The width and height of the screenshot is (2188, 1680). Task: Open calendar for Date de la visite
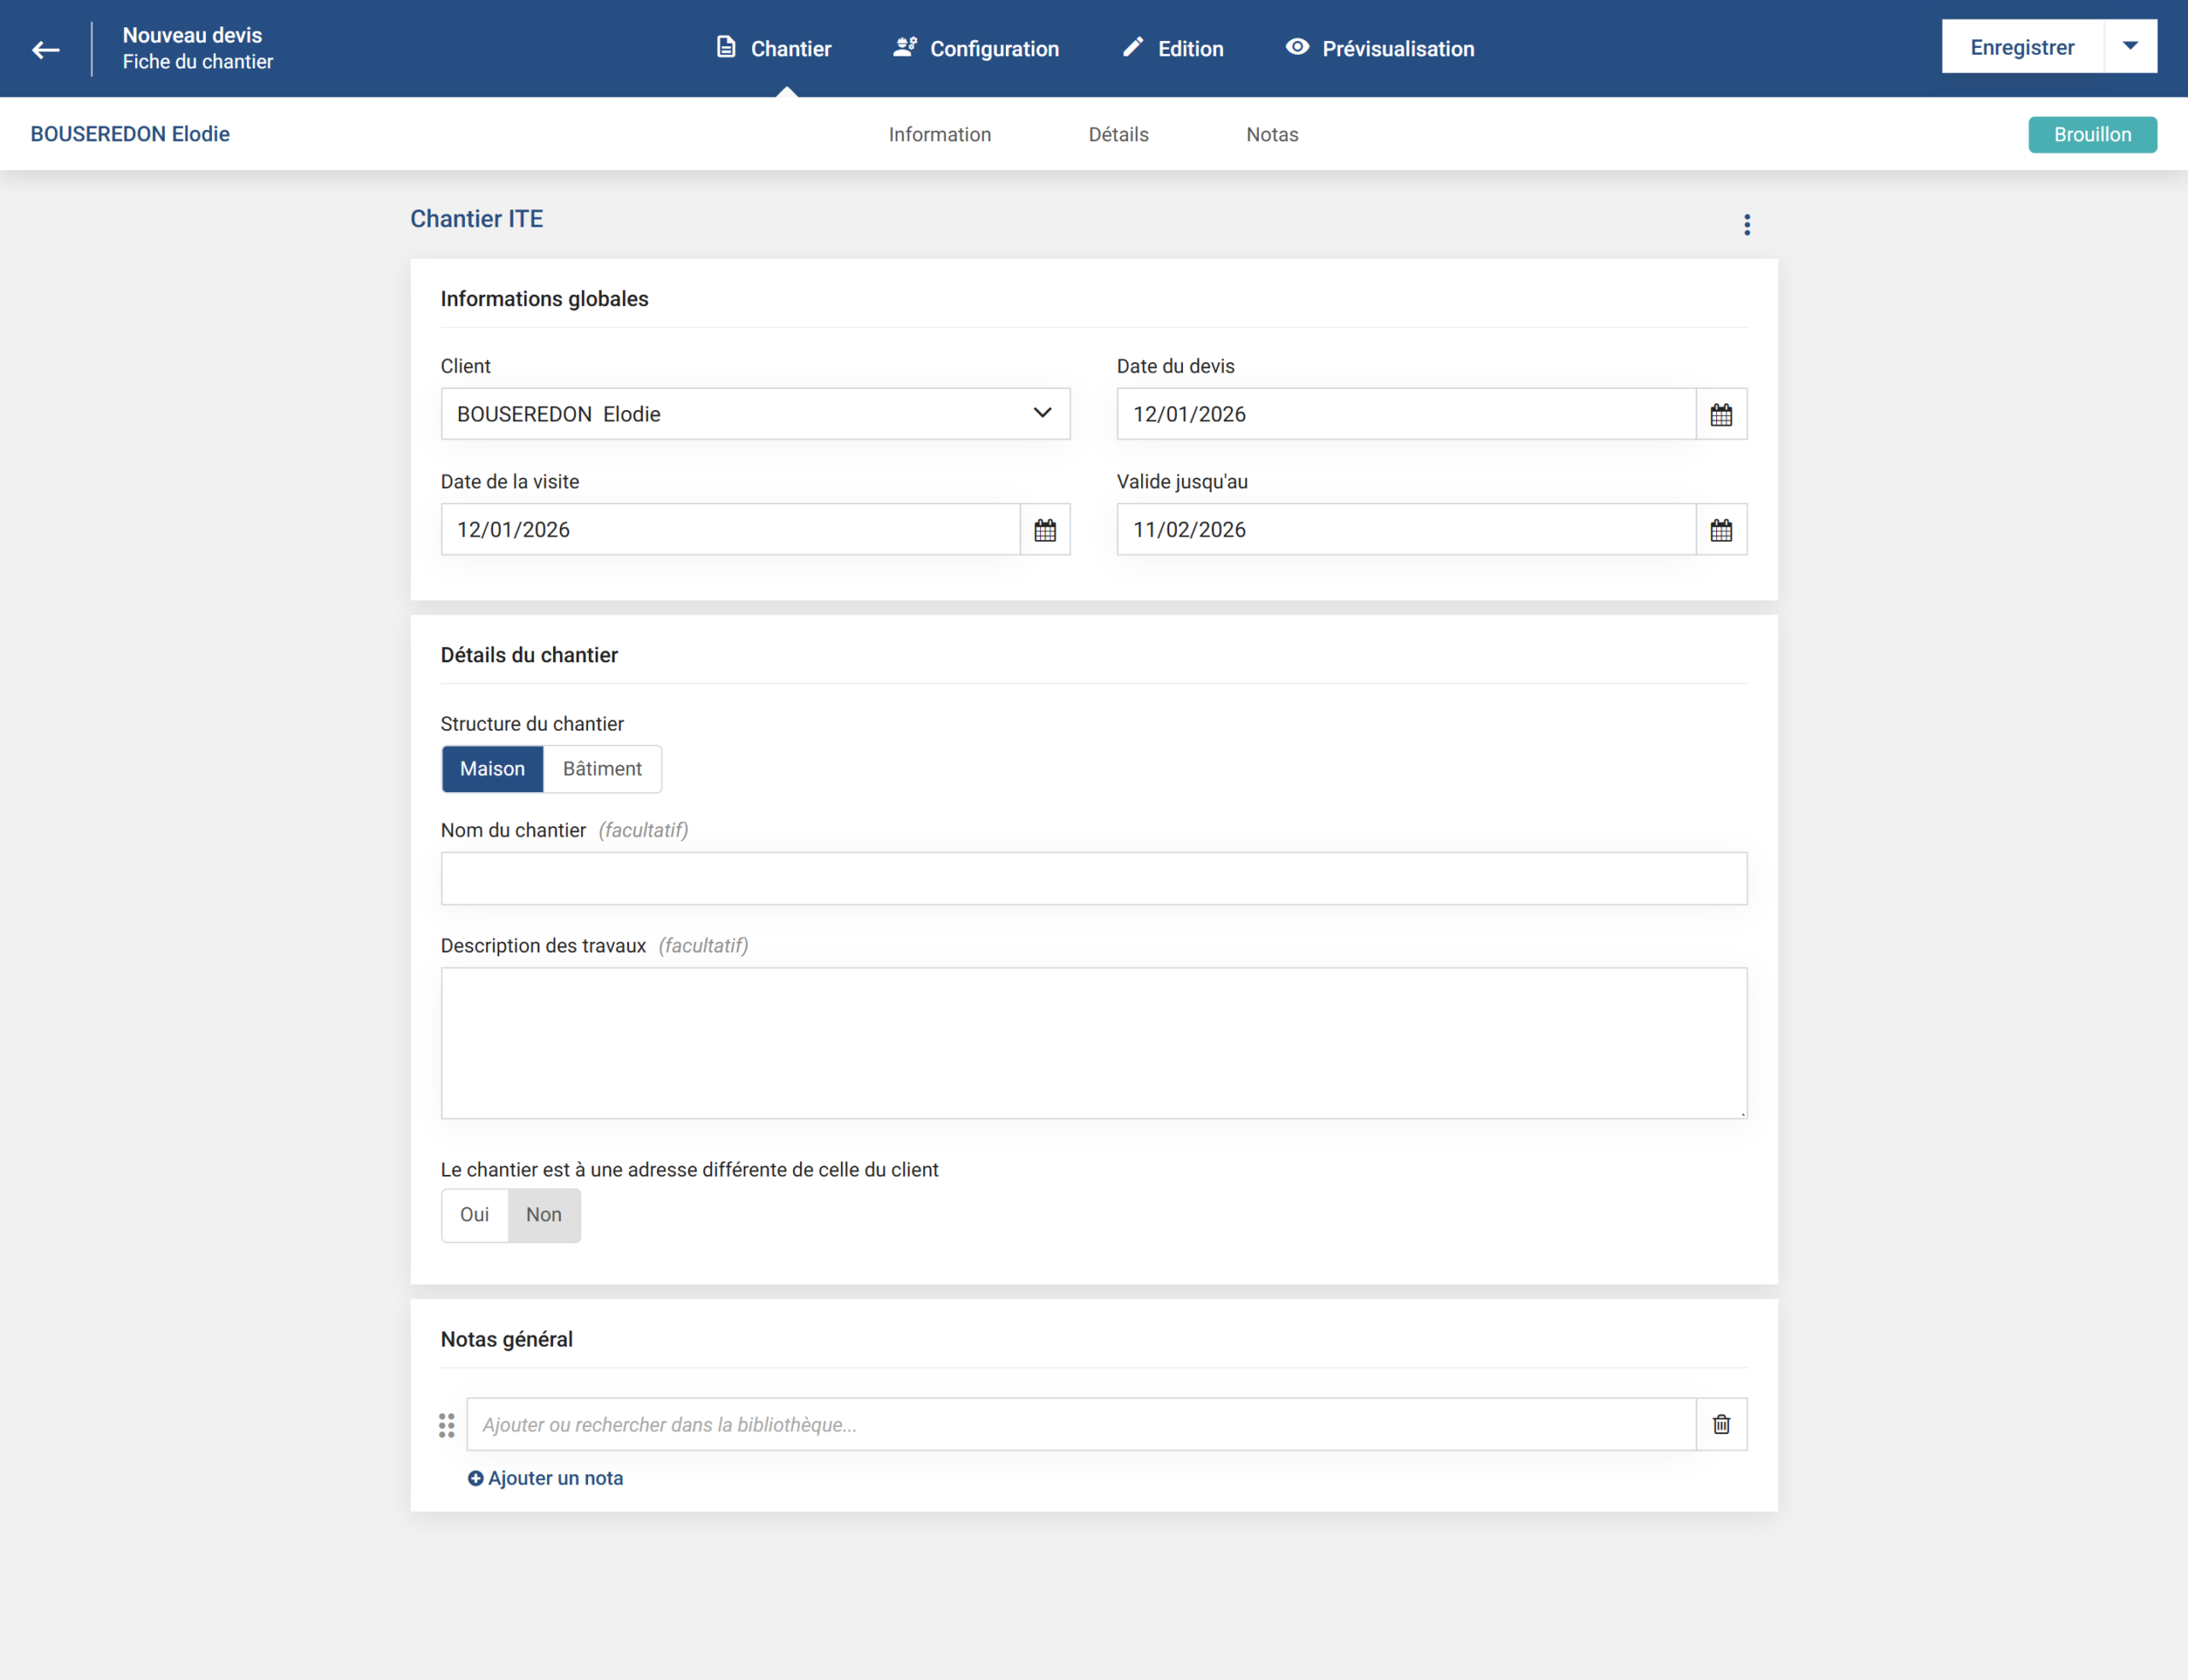pyautogui.click(x=1045, y=530)
